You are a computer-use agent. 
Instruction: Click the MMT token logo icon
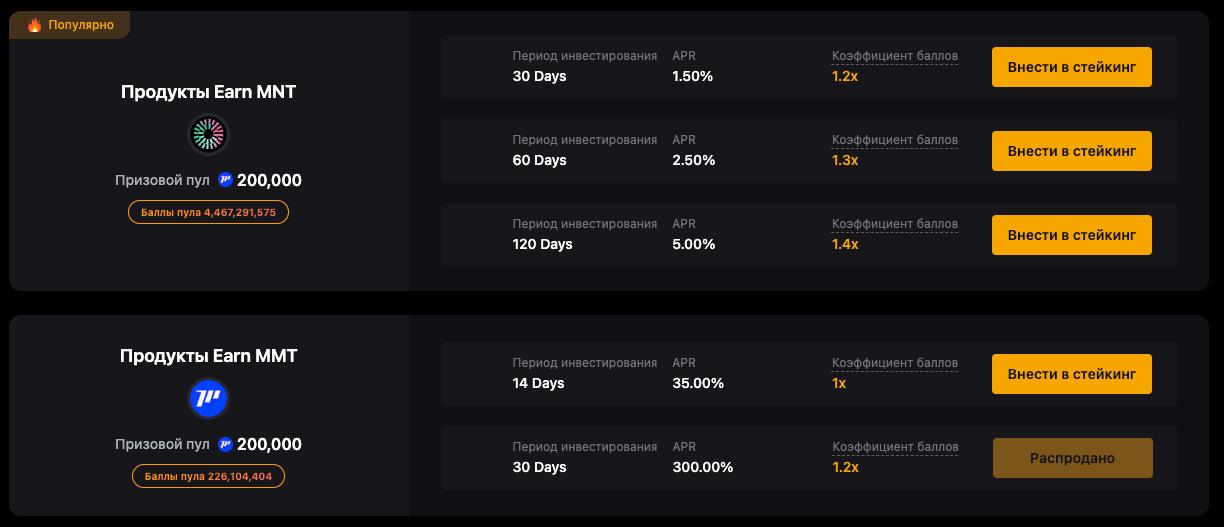coord(208,399)
